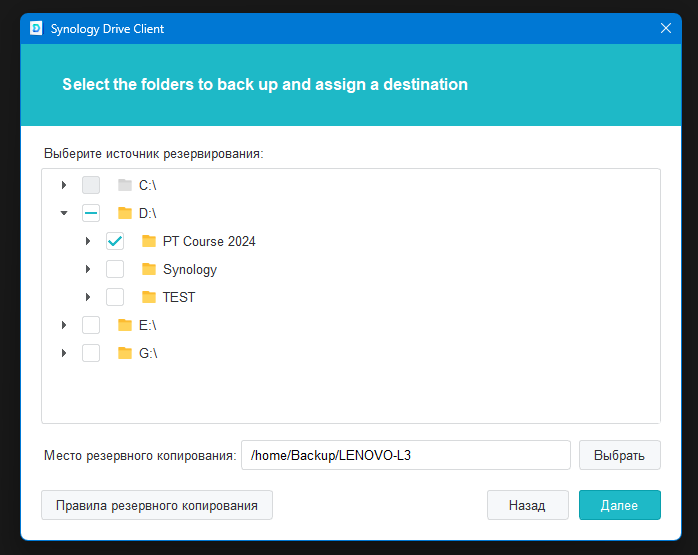Screen dimensions: 698x555
Task: Click the PT Course 2024 folder icon
Action: (x=149, y=241)
